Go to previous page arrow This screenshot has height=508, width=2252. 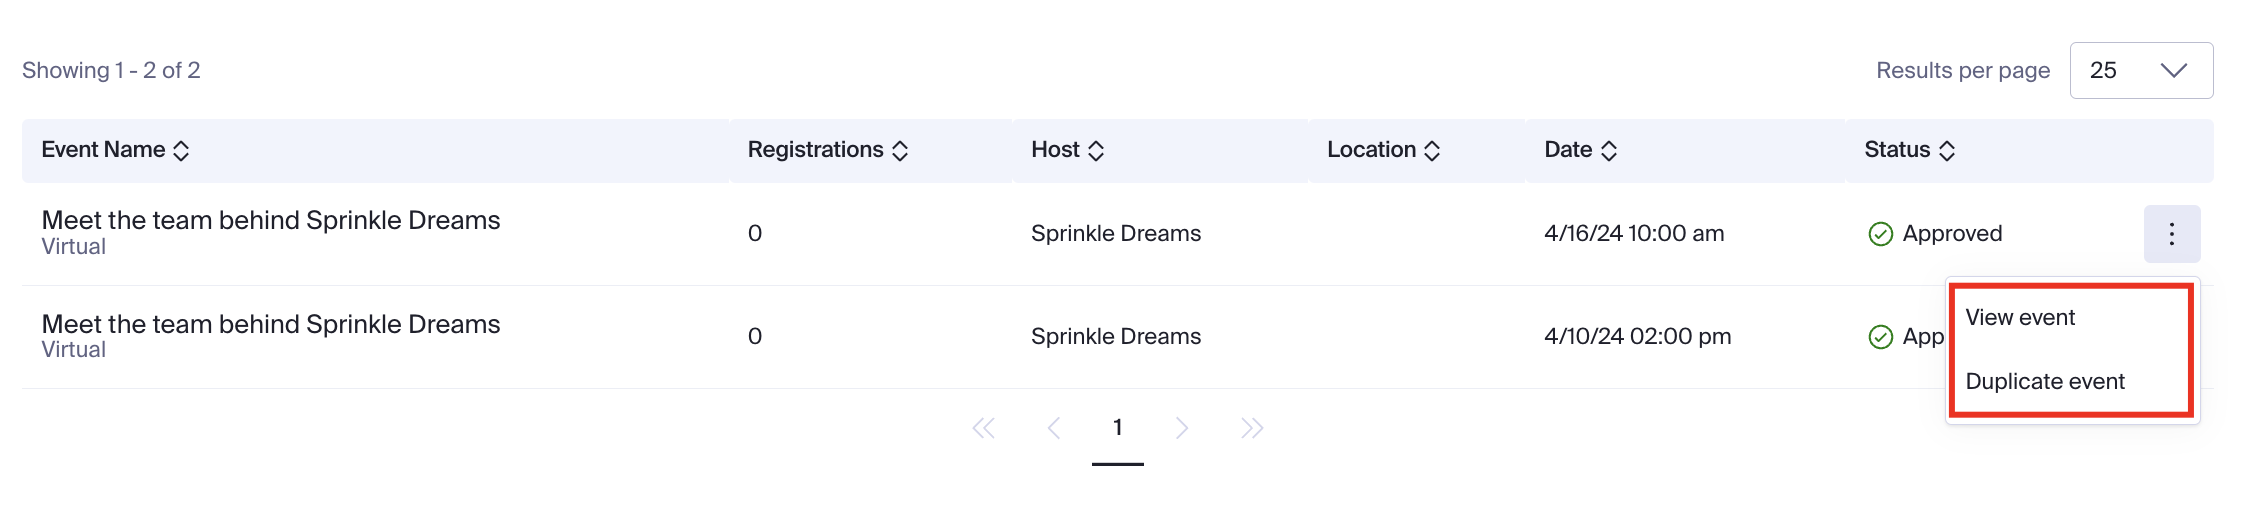coord(1053,428)
